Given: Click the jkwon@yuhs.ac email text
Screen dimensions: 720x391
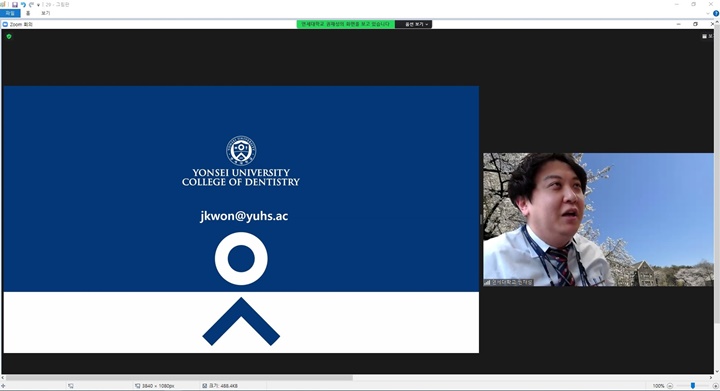Looking at the screenshot, I should [244, 216].
